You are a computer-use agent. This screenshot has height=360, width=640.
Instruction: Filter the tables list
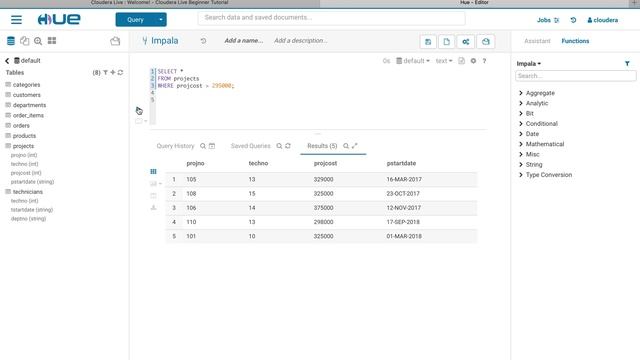[105, 72]
